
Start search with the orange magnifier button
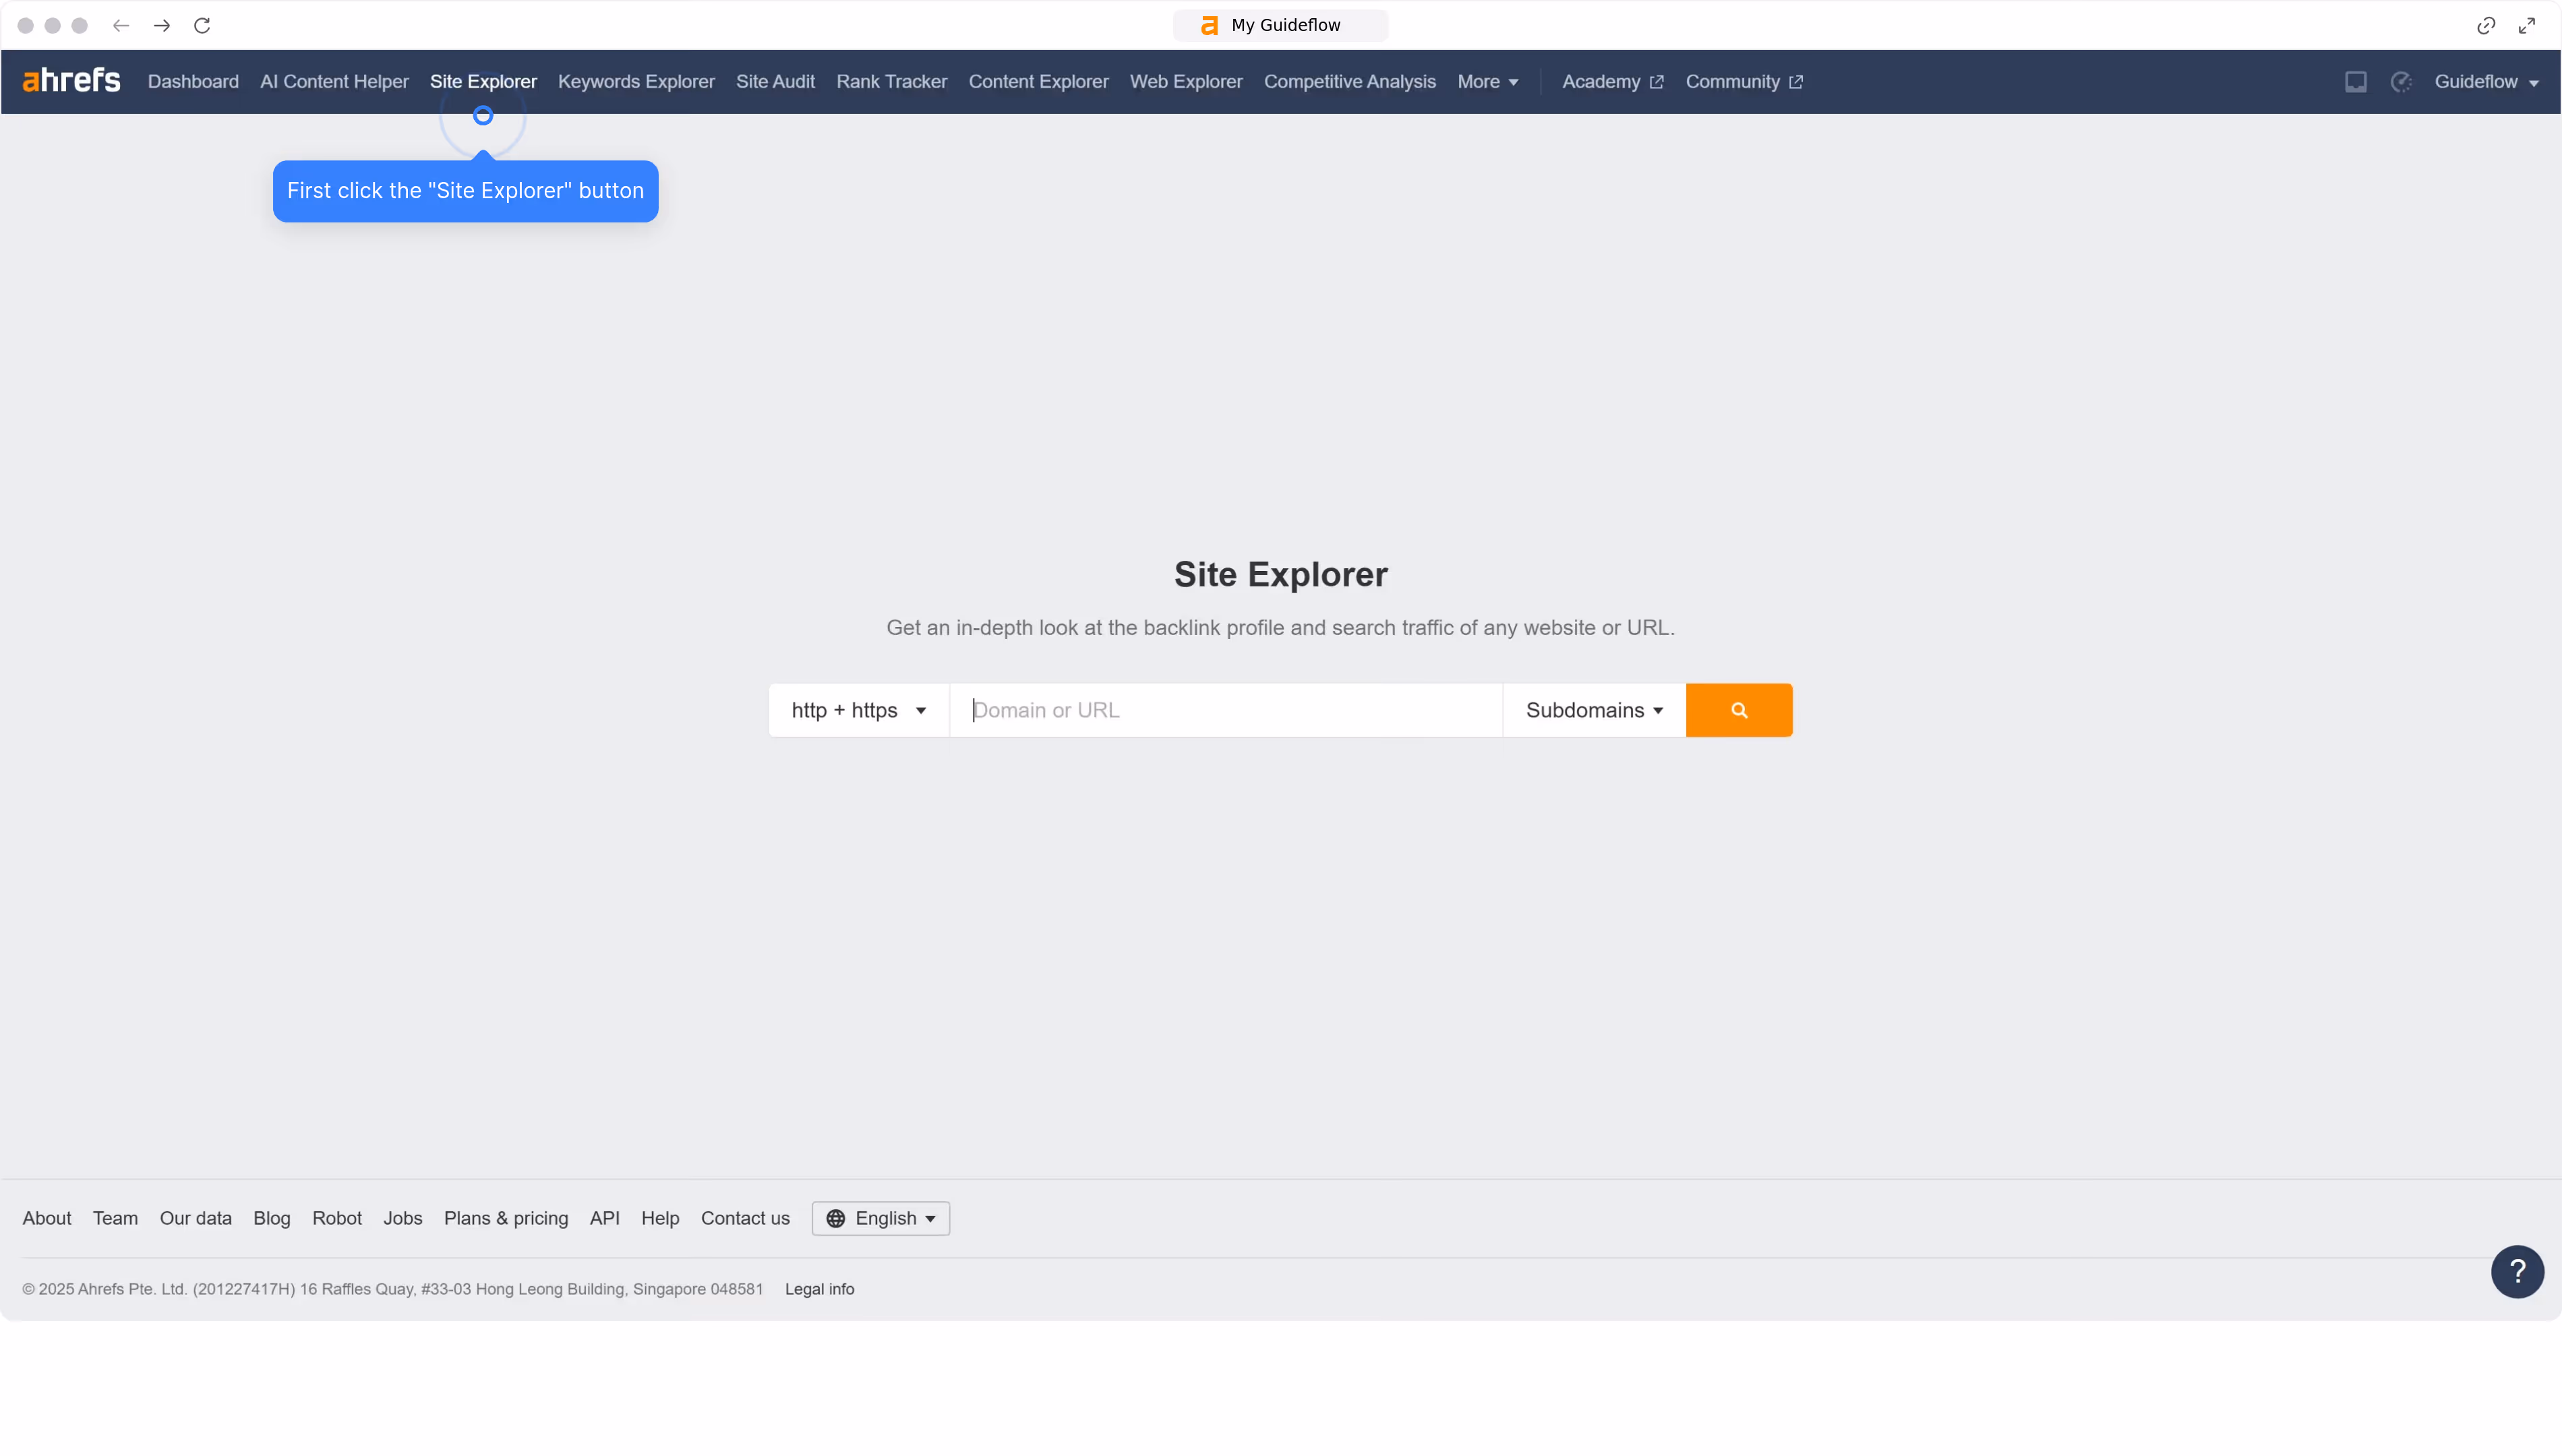[1738, 710]
